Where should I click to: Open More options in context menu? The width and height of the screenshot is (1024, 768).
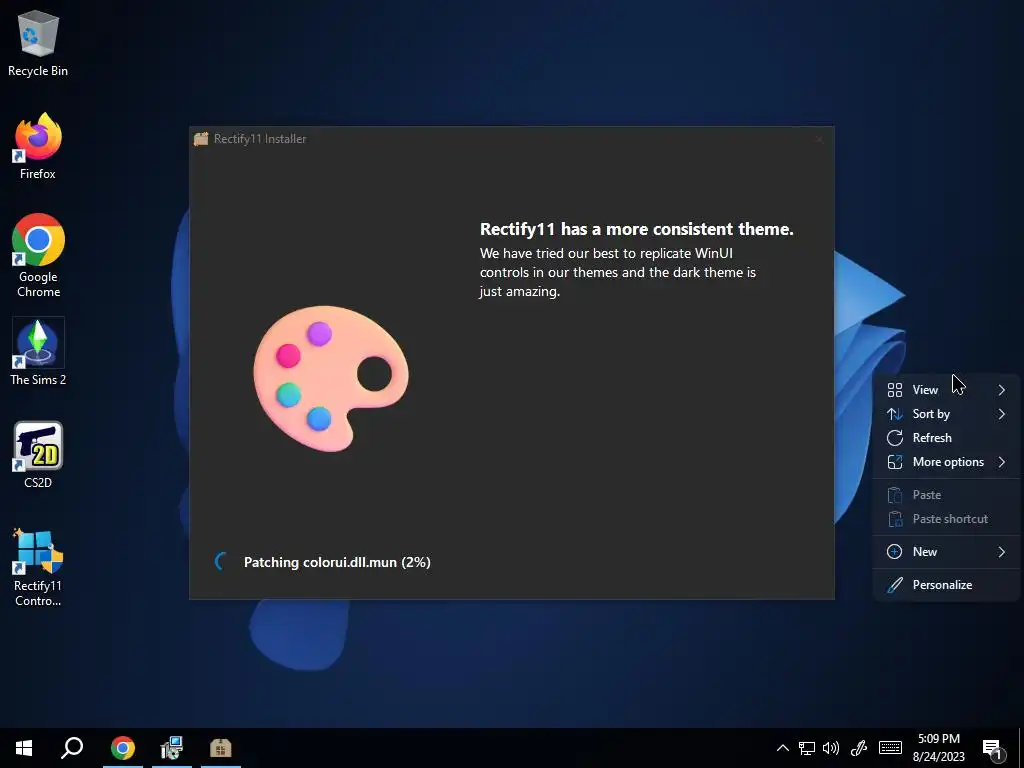[x=946, y=462]
